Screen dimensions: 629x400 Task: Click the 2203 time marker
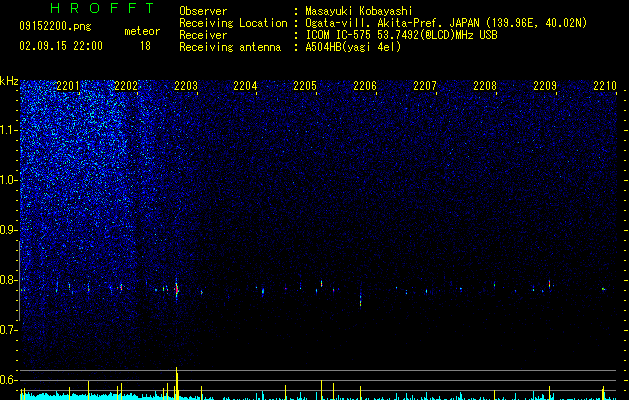click(x=186, y=86)
